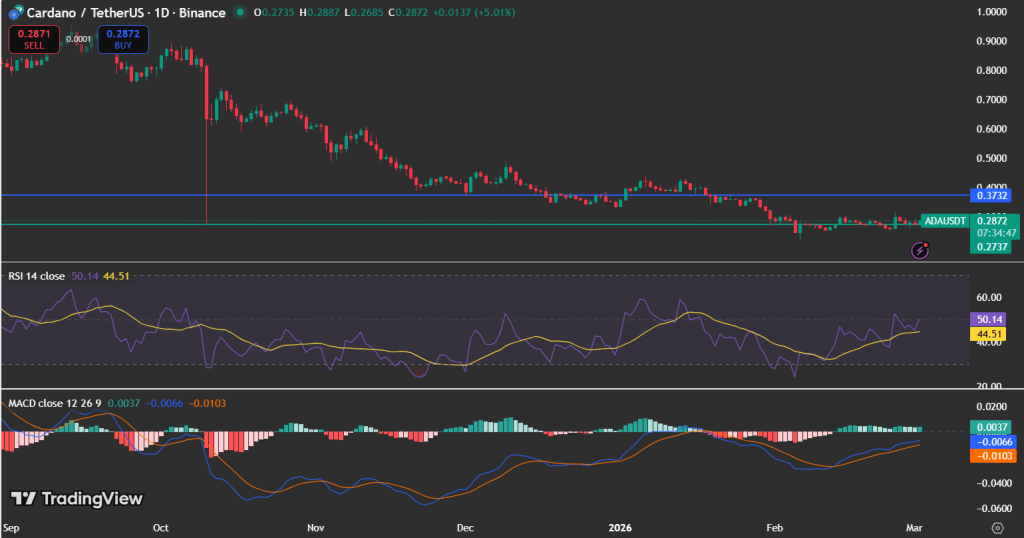
Task: Open chart settings gear icon
Action: pos(997,528)
